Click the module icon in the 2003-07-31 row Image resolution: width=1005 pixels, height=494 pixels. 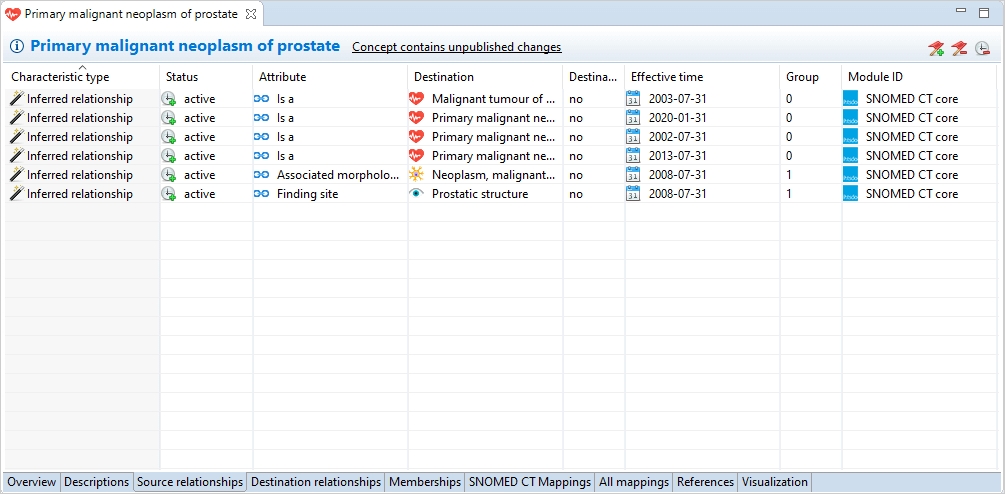851,99
